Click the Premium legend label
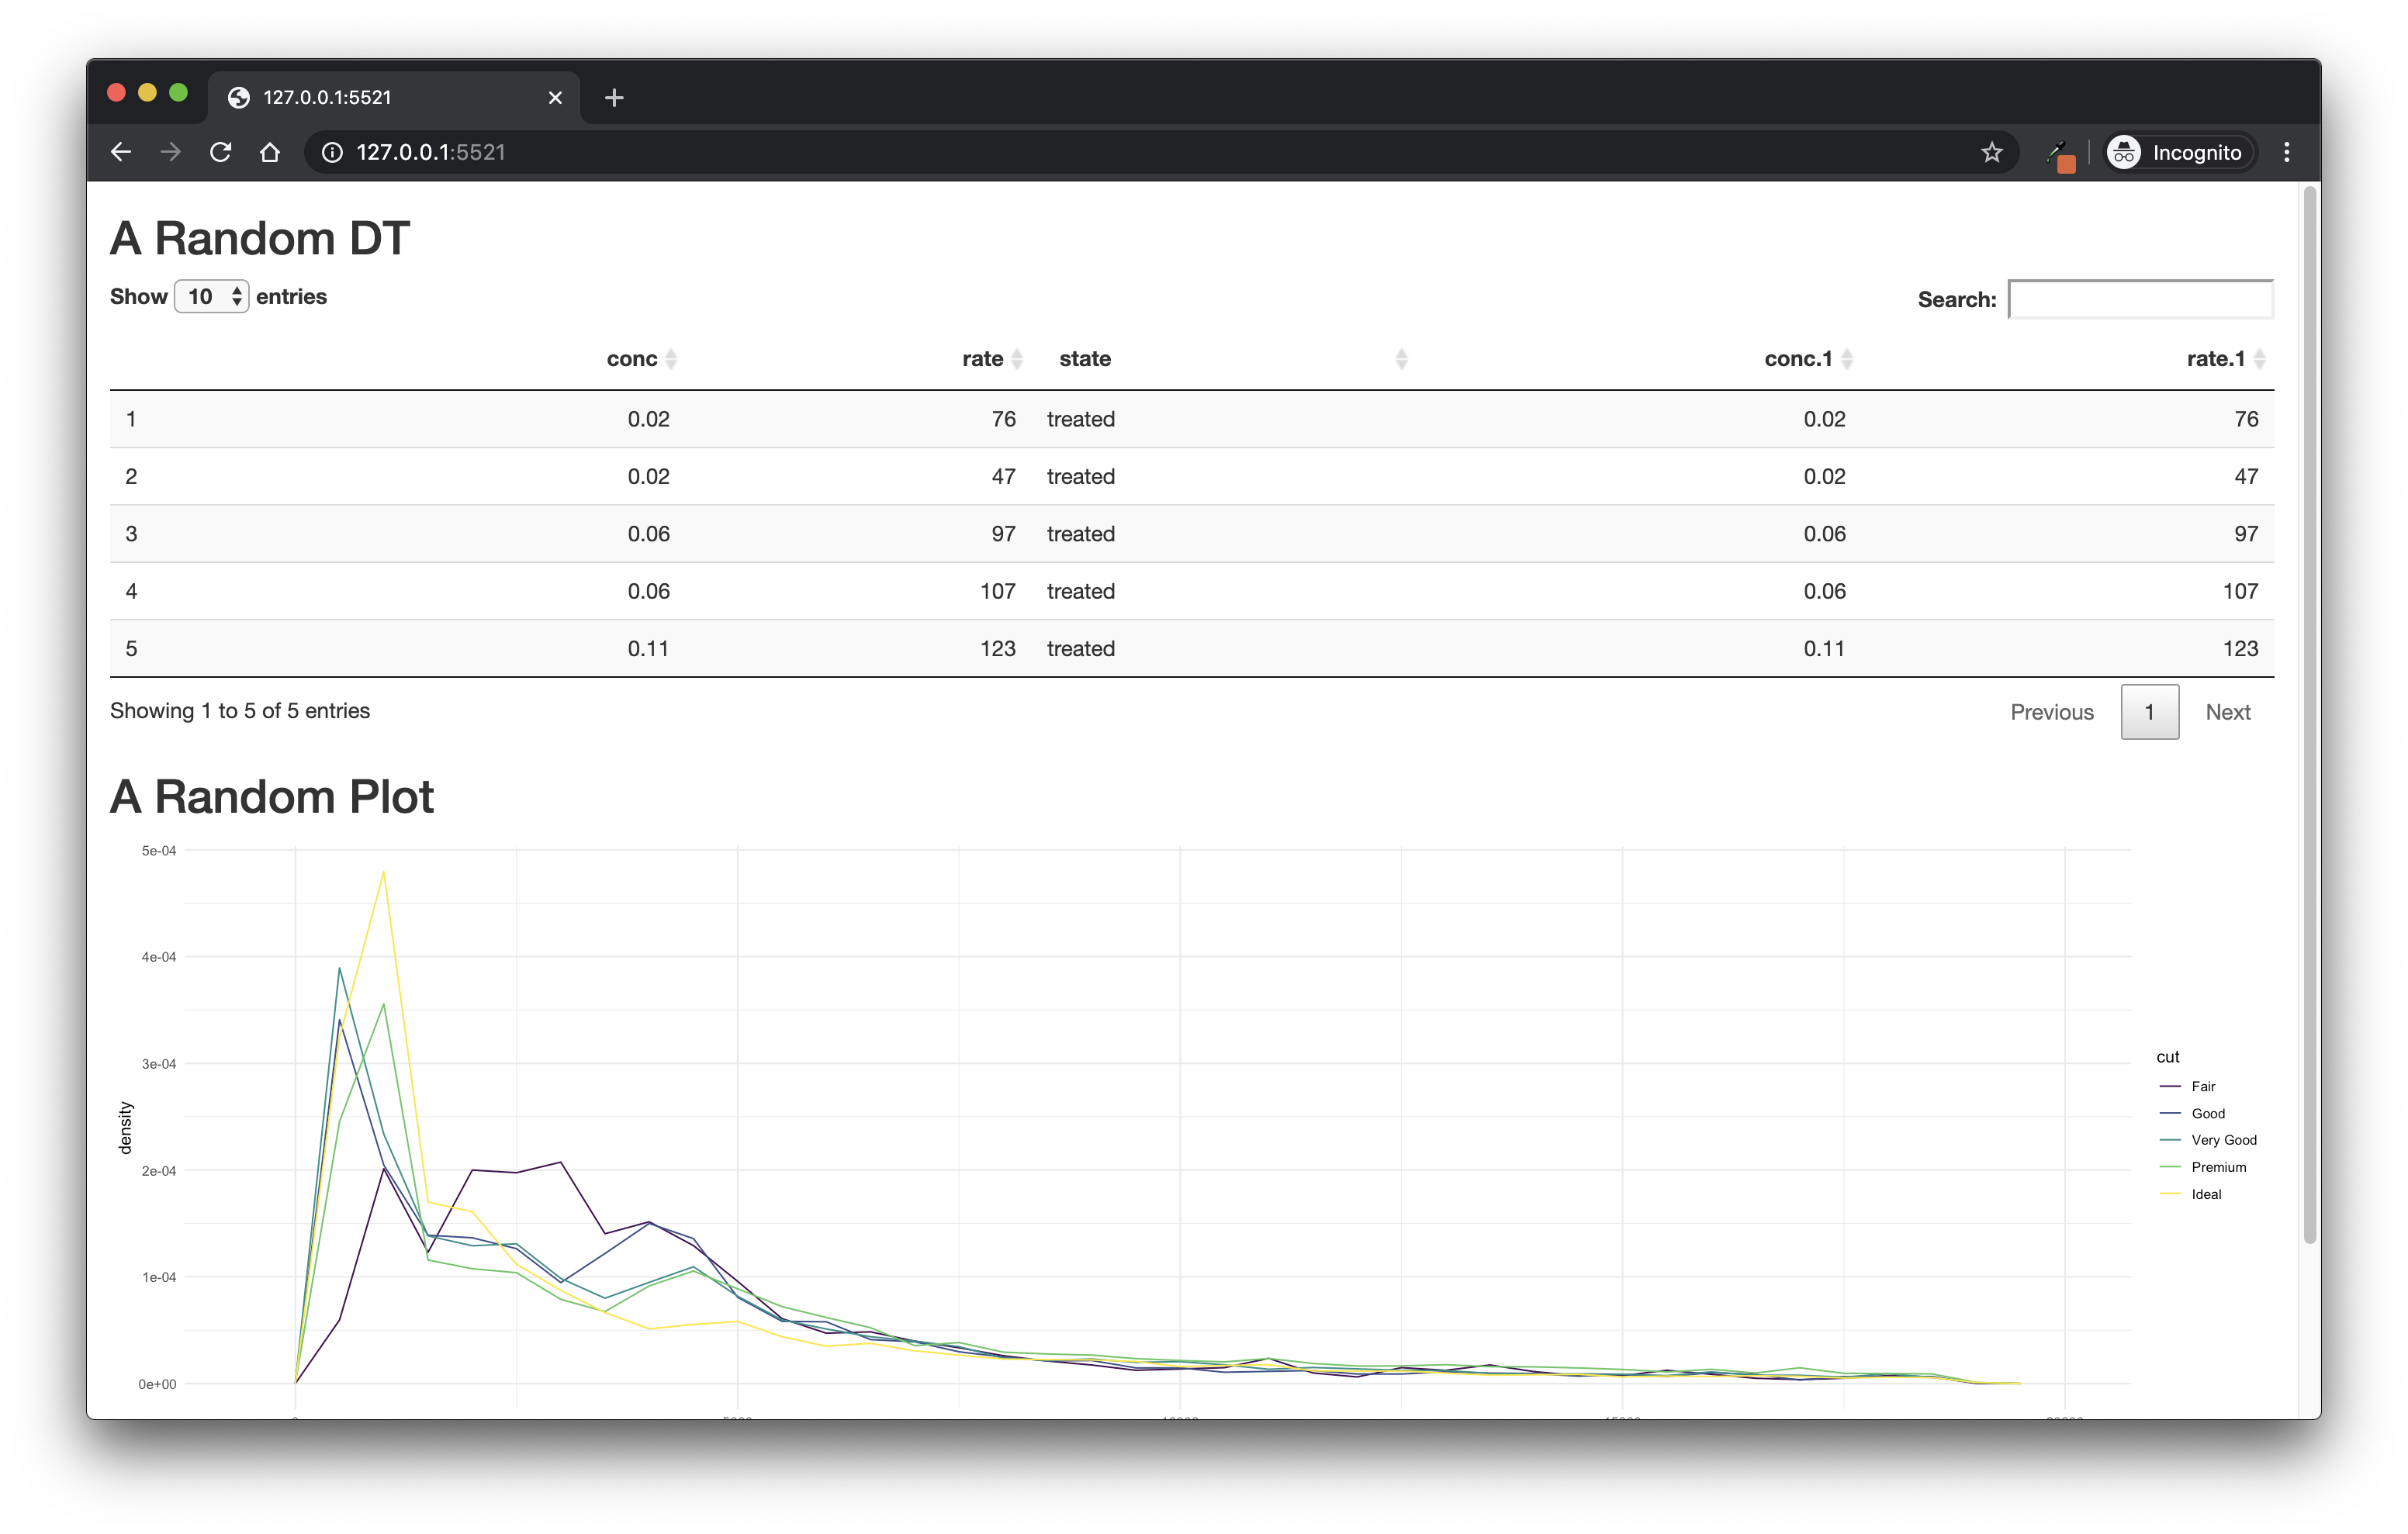Image resolution: width=2408 pixels, height=1534 pixels. (x=2218, y=1167)
